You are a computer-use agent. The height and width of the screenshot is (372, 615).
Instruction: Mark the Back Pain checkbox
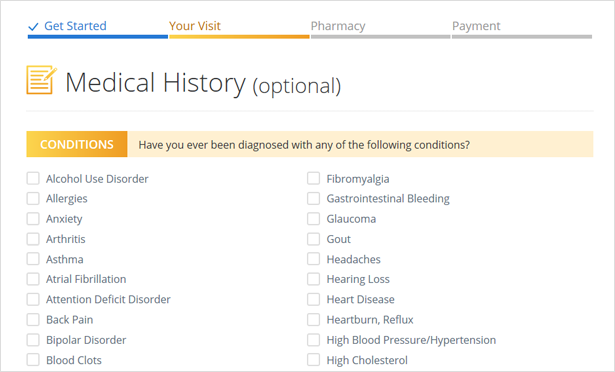(33, 319)
